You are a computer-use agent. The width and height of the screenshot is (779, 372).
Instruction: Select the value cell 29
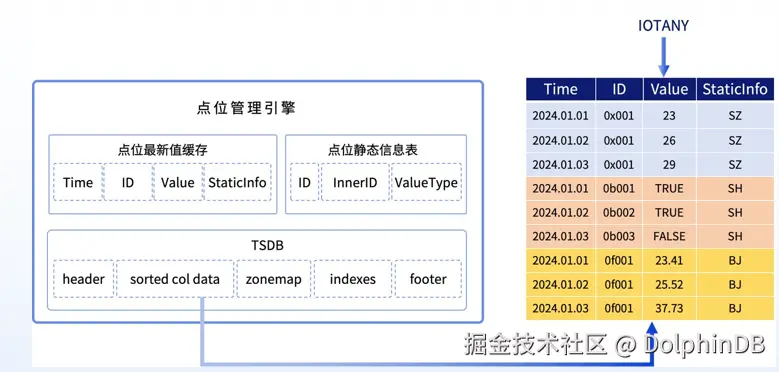click(669, 164)
